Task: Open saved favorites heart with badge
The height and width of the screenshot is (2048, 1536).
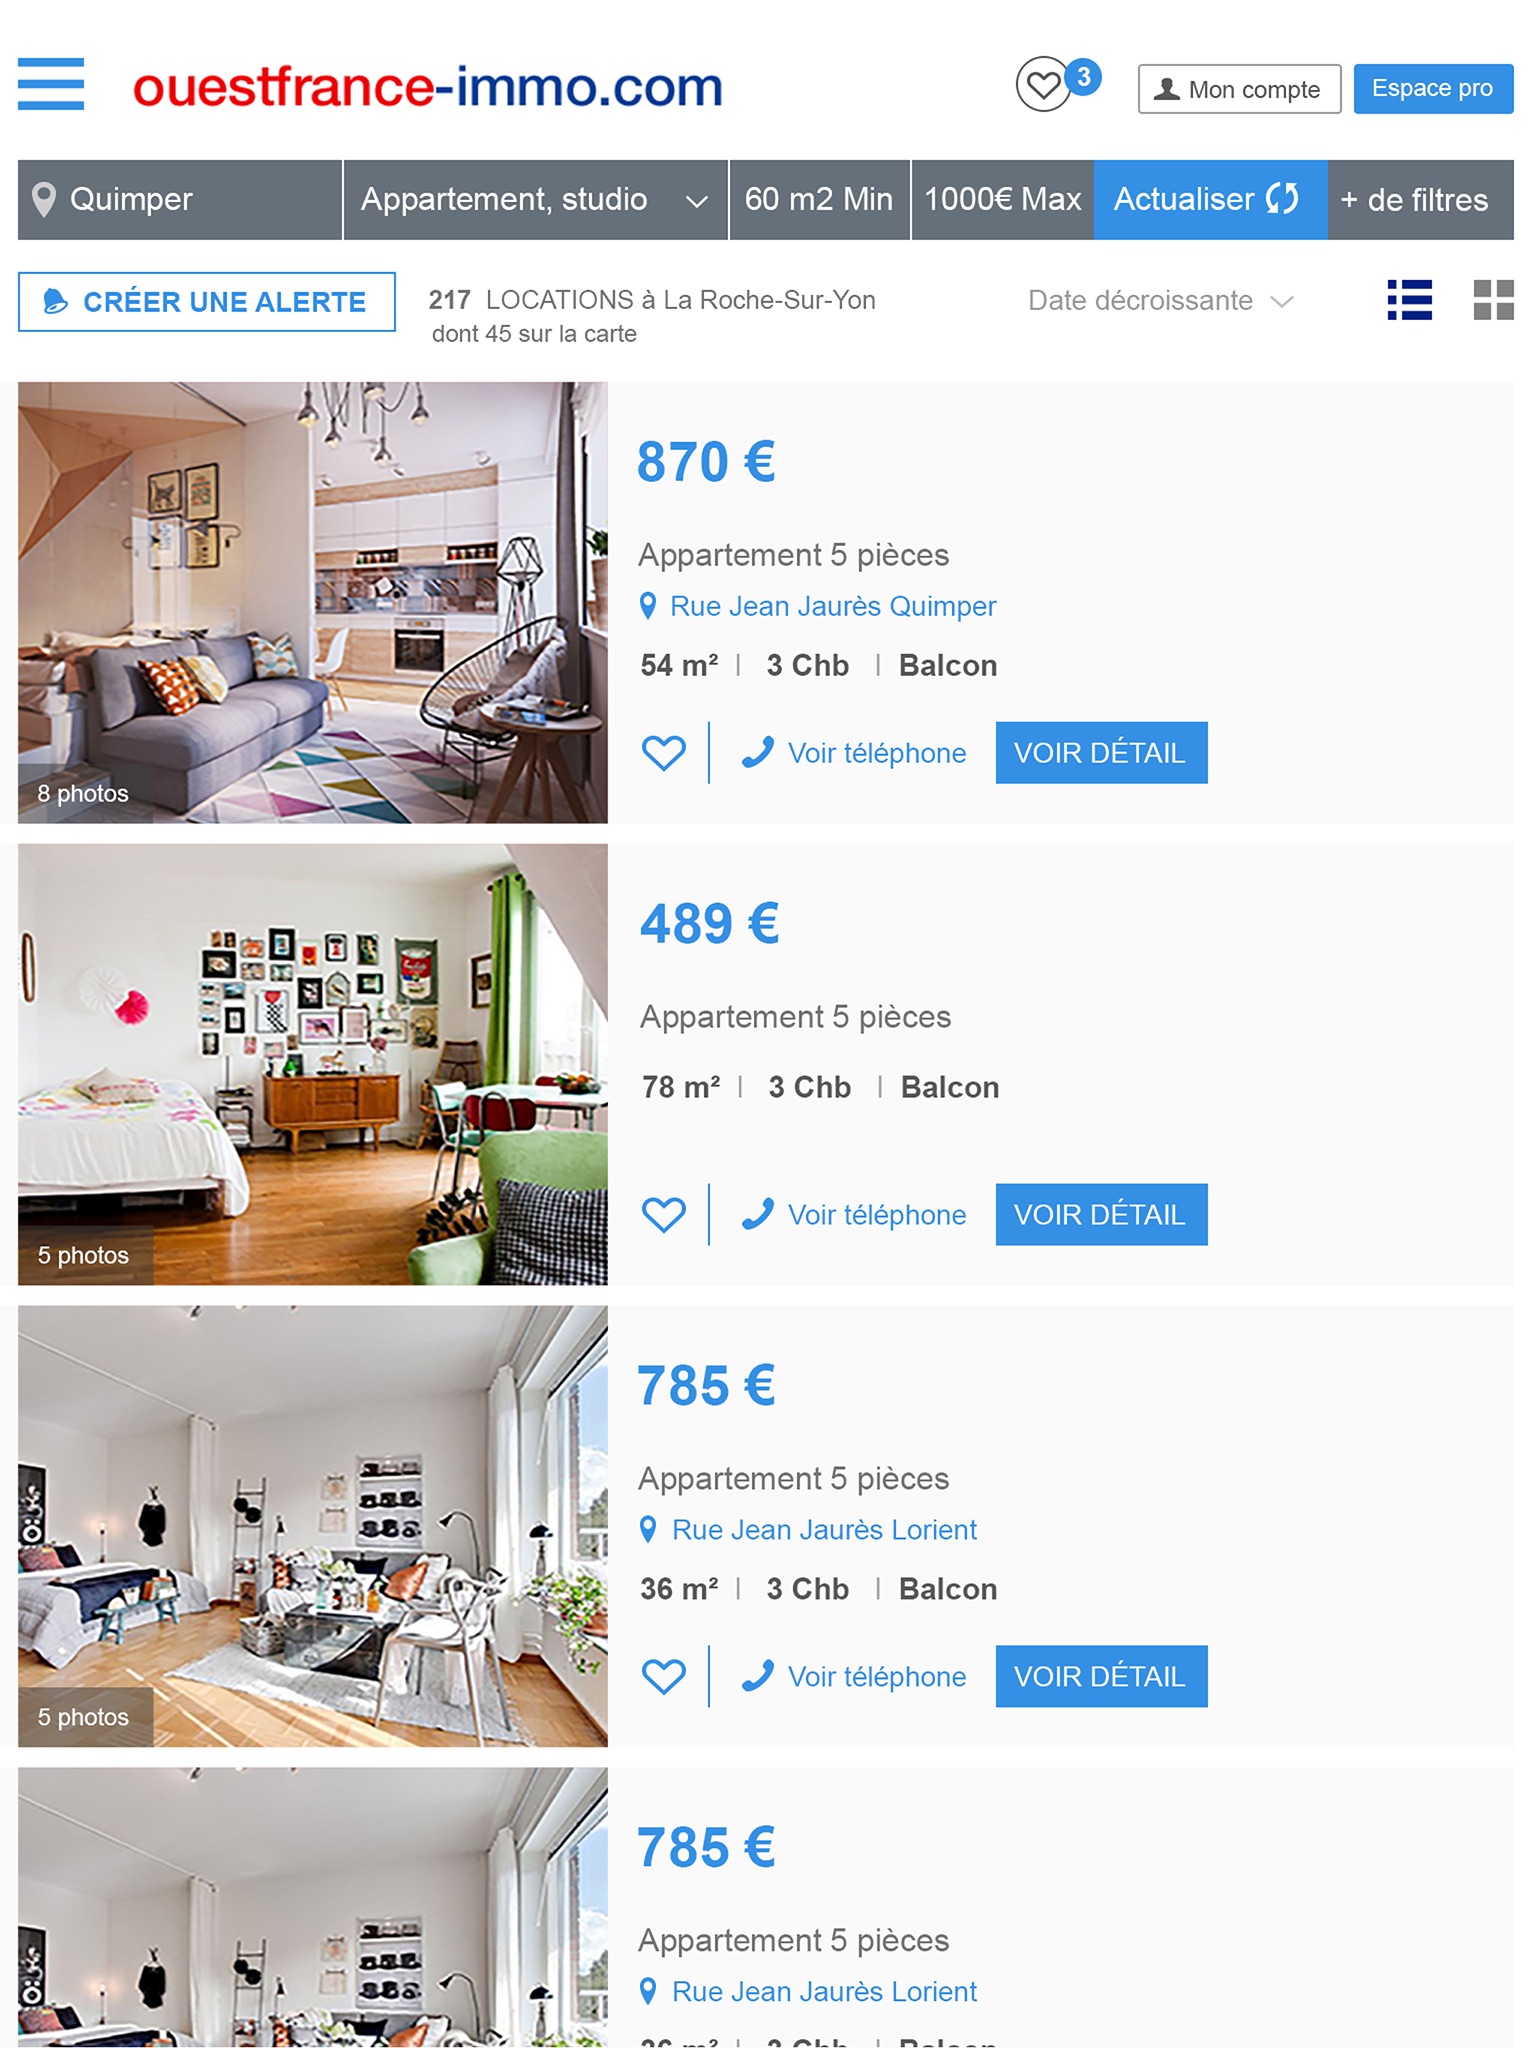Action: [x=1058, y=84]
